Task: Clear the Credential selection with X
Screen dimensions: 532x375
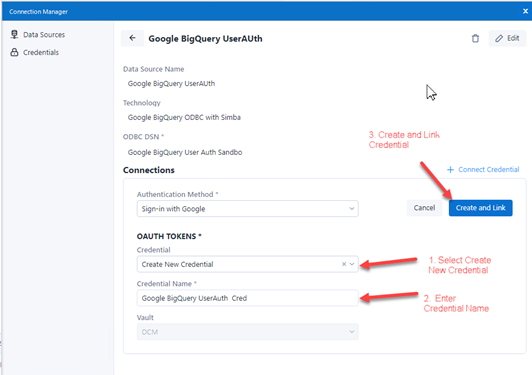Action: 344,264
